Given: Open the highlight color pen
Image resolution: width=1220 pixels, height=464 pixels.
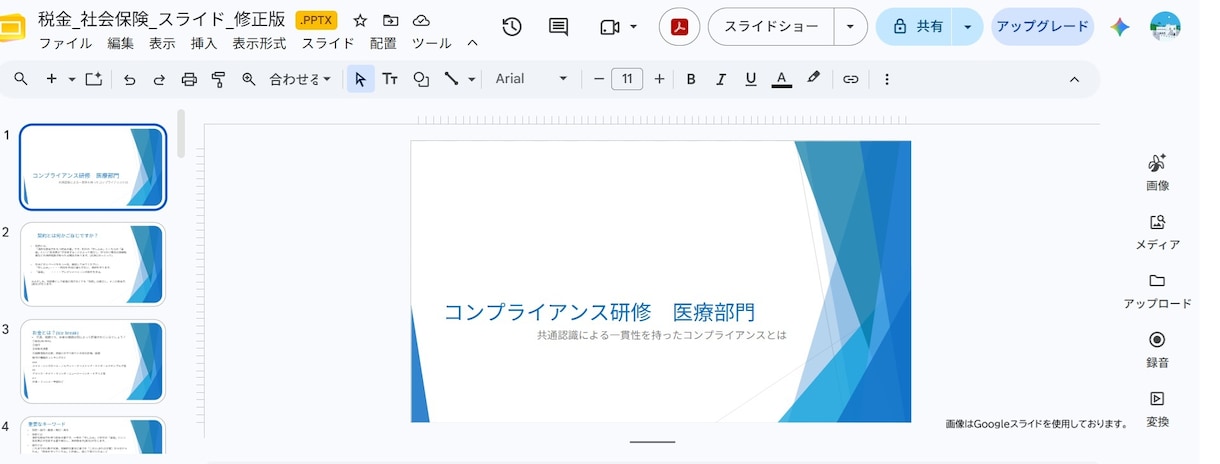Looking at the screenshot, I should 814,78.
